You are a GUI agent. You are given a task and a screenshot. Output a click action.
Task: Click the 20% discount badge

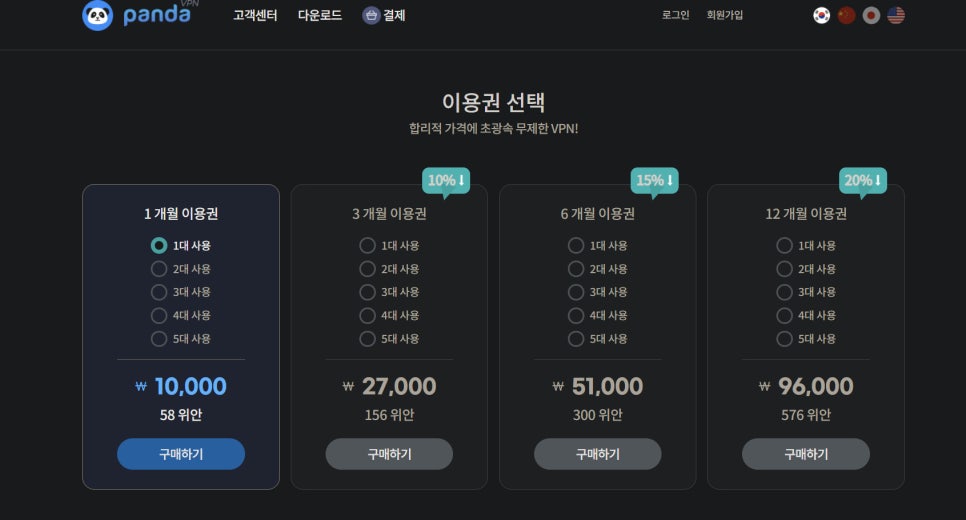point(862,181)
